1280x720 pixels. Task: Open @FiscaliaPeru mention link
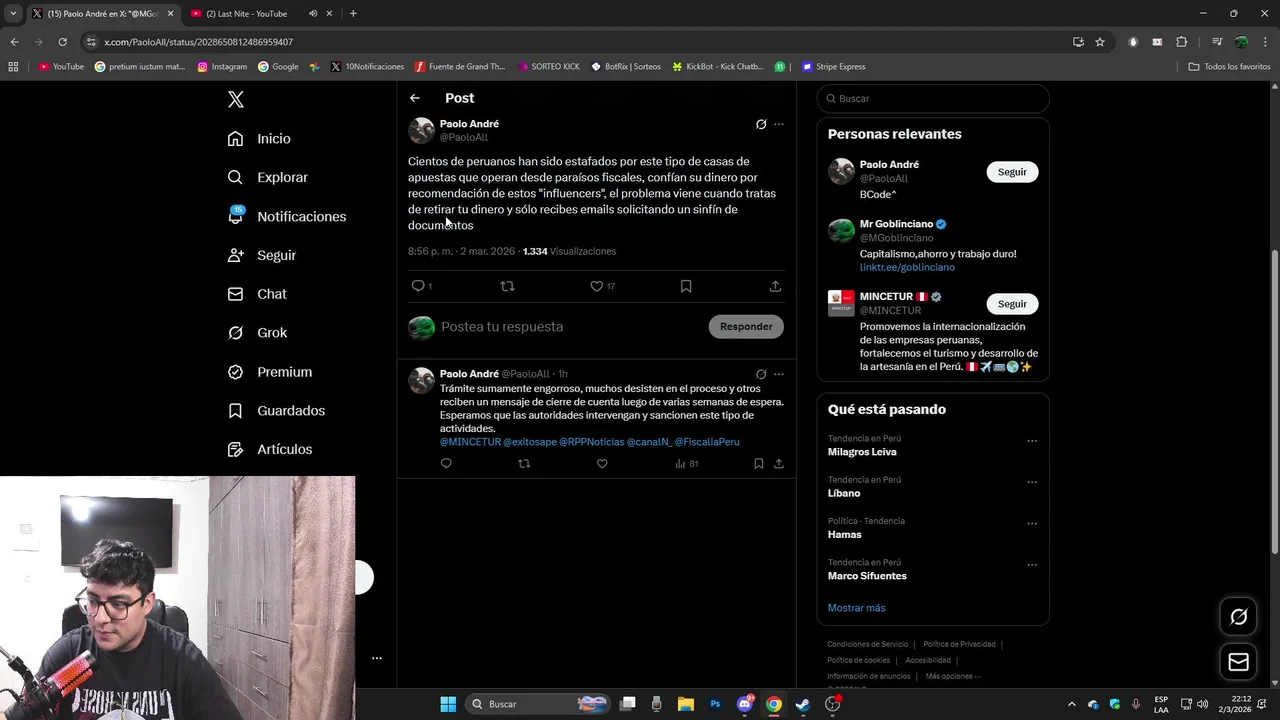(x=707, y=442)
